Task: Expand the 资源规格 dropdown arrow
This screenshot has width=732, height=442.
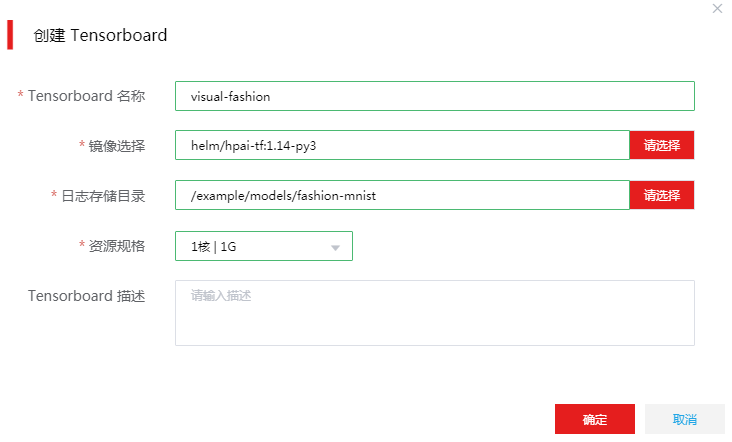Action: [335, 247]
